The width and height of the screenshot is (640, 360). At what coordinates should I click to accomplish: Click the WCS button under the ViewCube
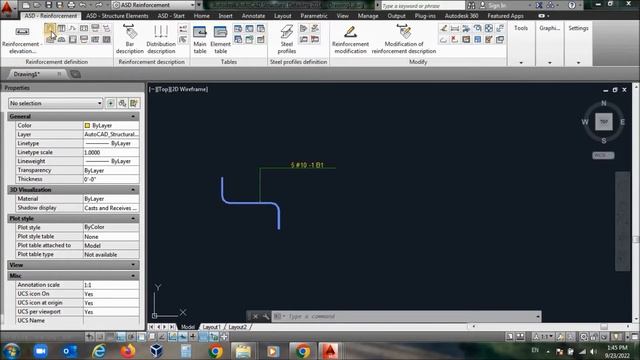coord(603,156)
